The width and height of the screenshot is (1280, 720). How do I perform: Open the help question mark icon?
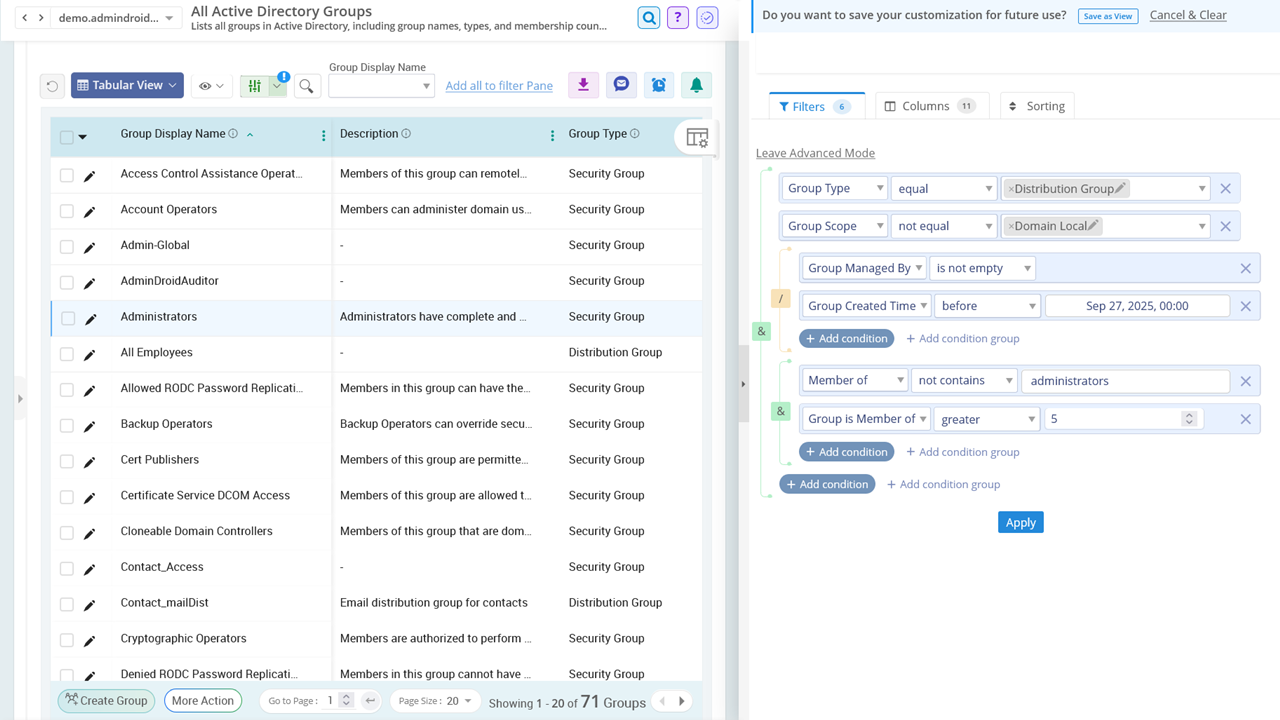click(x=677, y=18)
